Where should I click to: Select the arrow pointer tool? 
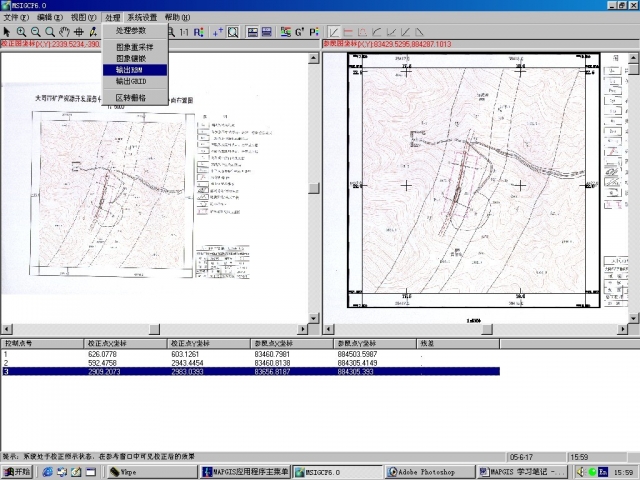click(x=7, y=32)
